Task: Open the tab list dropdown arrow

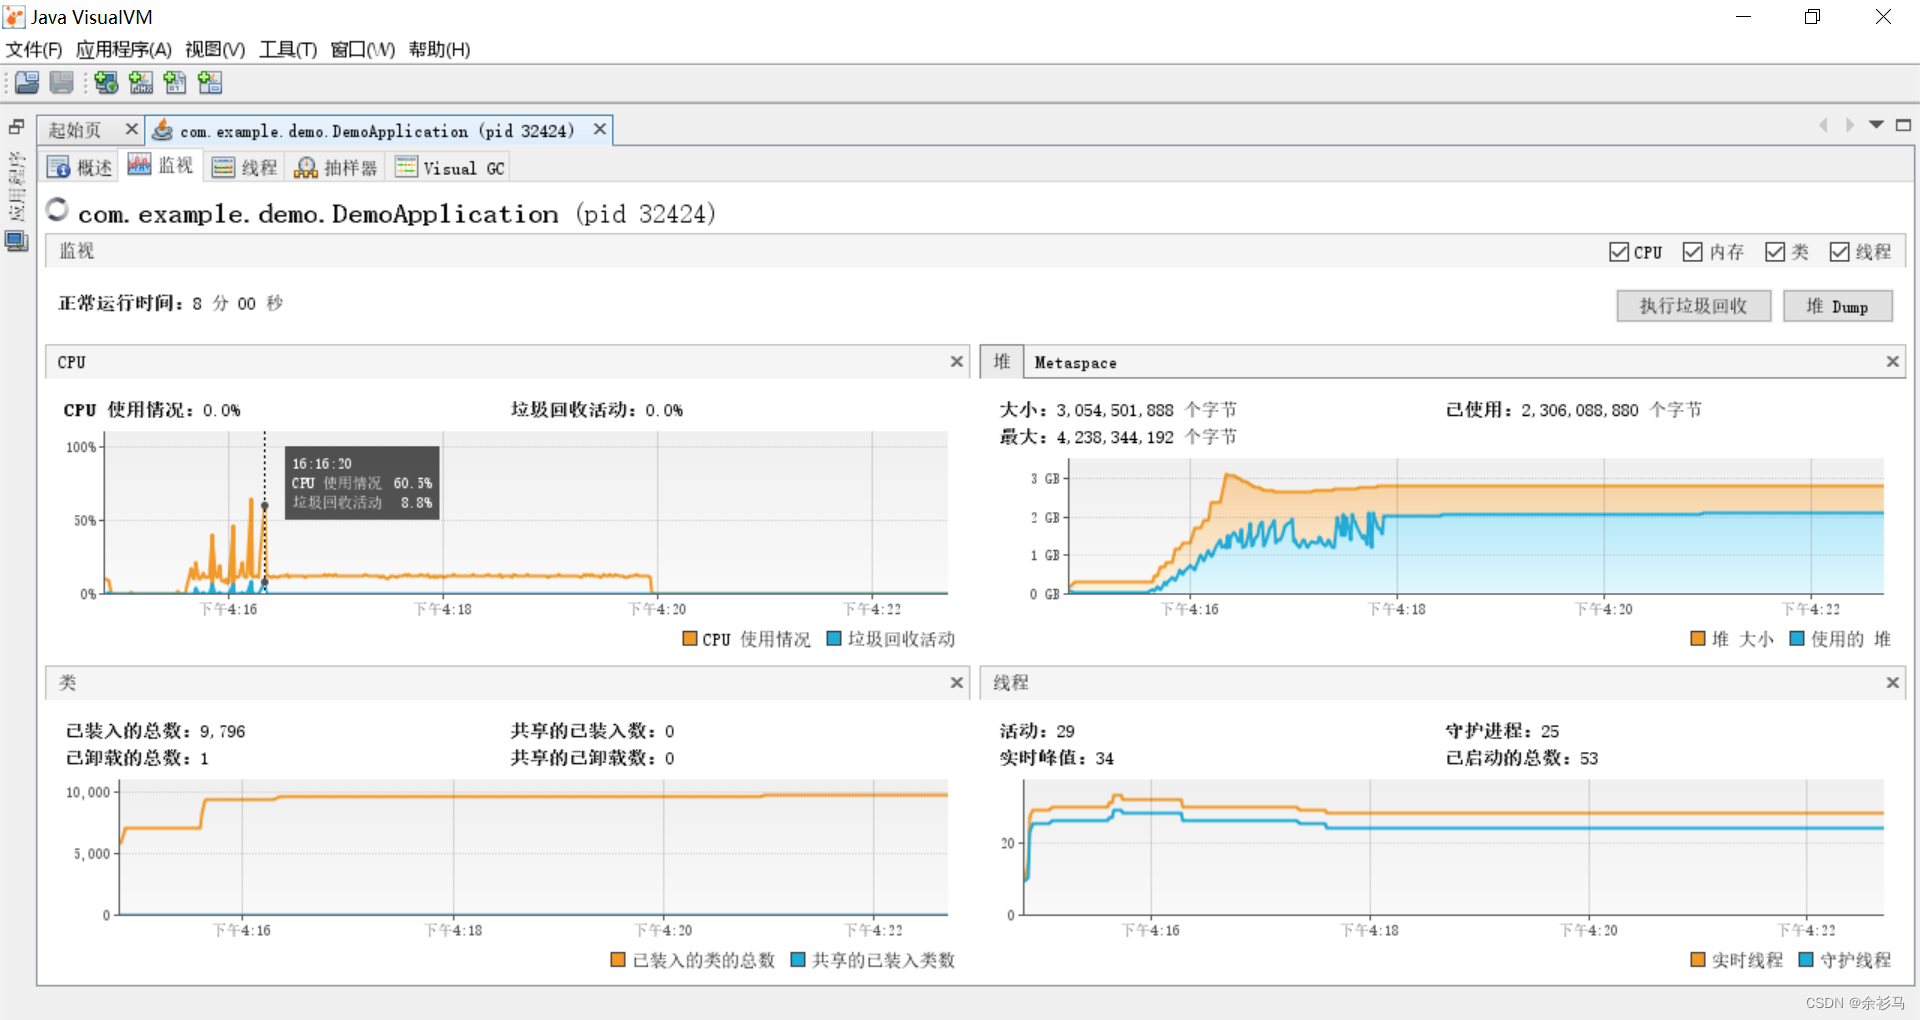Action: (1876, 124)
